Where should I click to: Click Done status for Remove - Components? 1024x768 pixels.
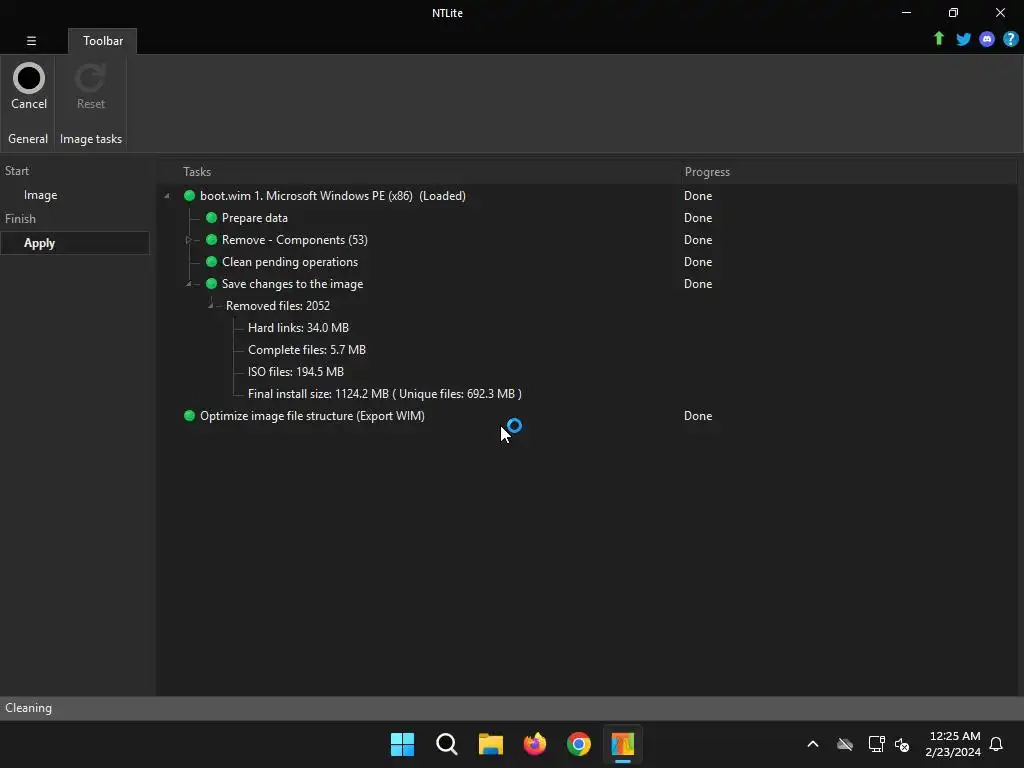click(x=697, y=240)
